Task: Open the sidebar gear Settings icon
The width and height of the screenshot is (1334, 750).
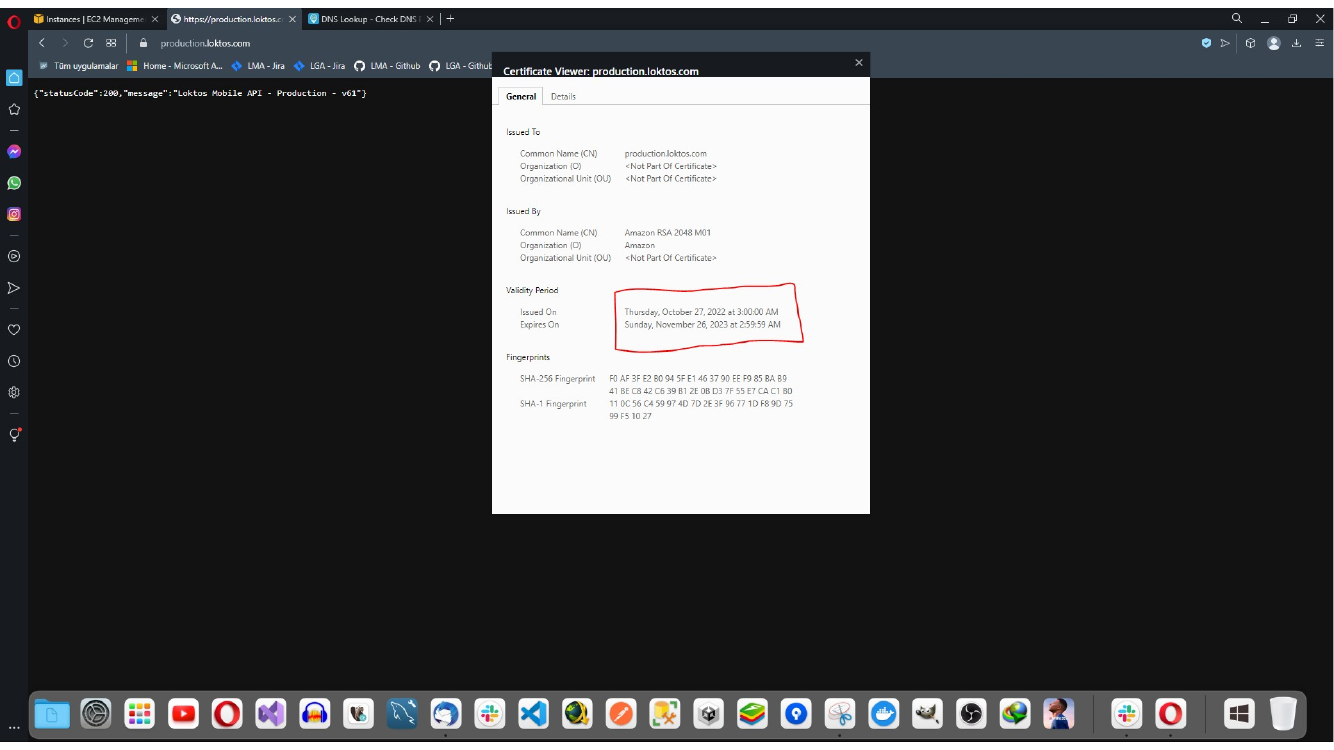Action: pos(14,392)
